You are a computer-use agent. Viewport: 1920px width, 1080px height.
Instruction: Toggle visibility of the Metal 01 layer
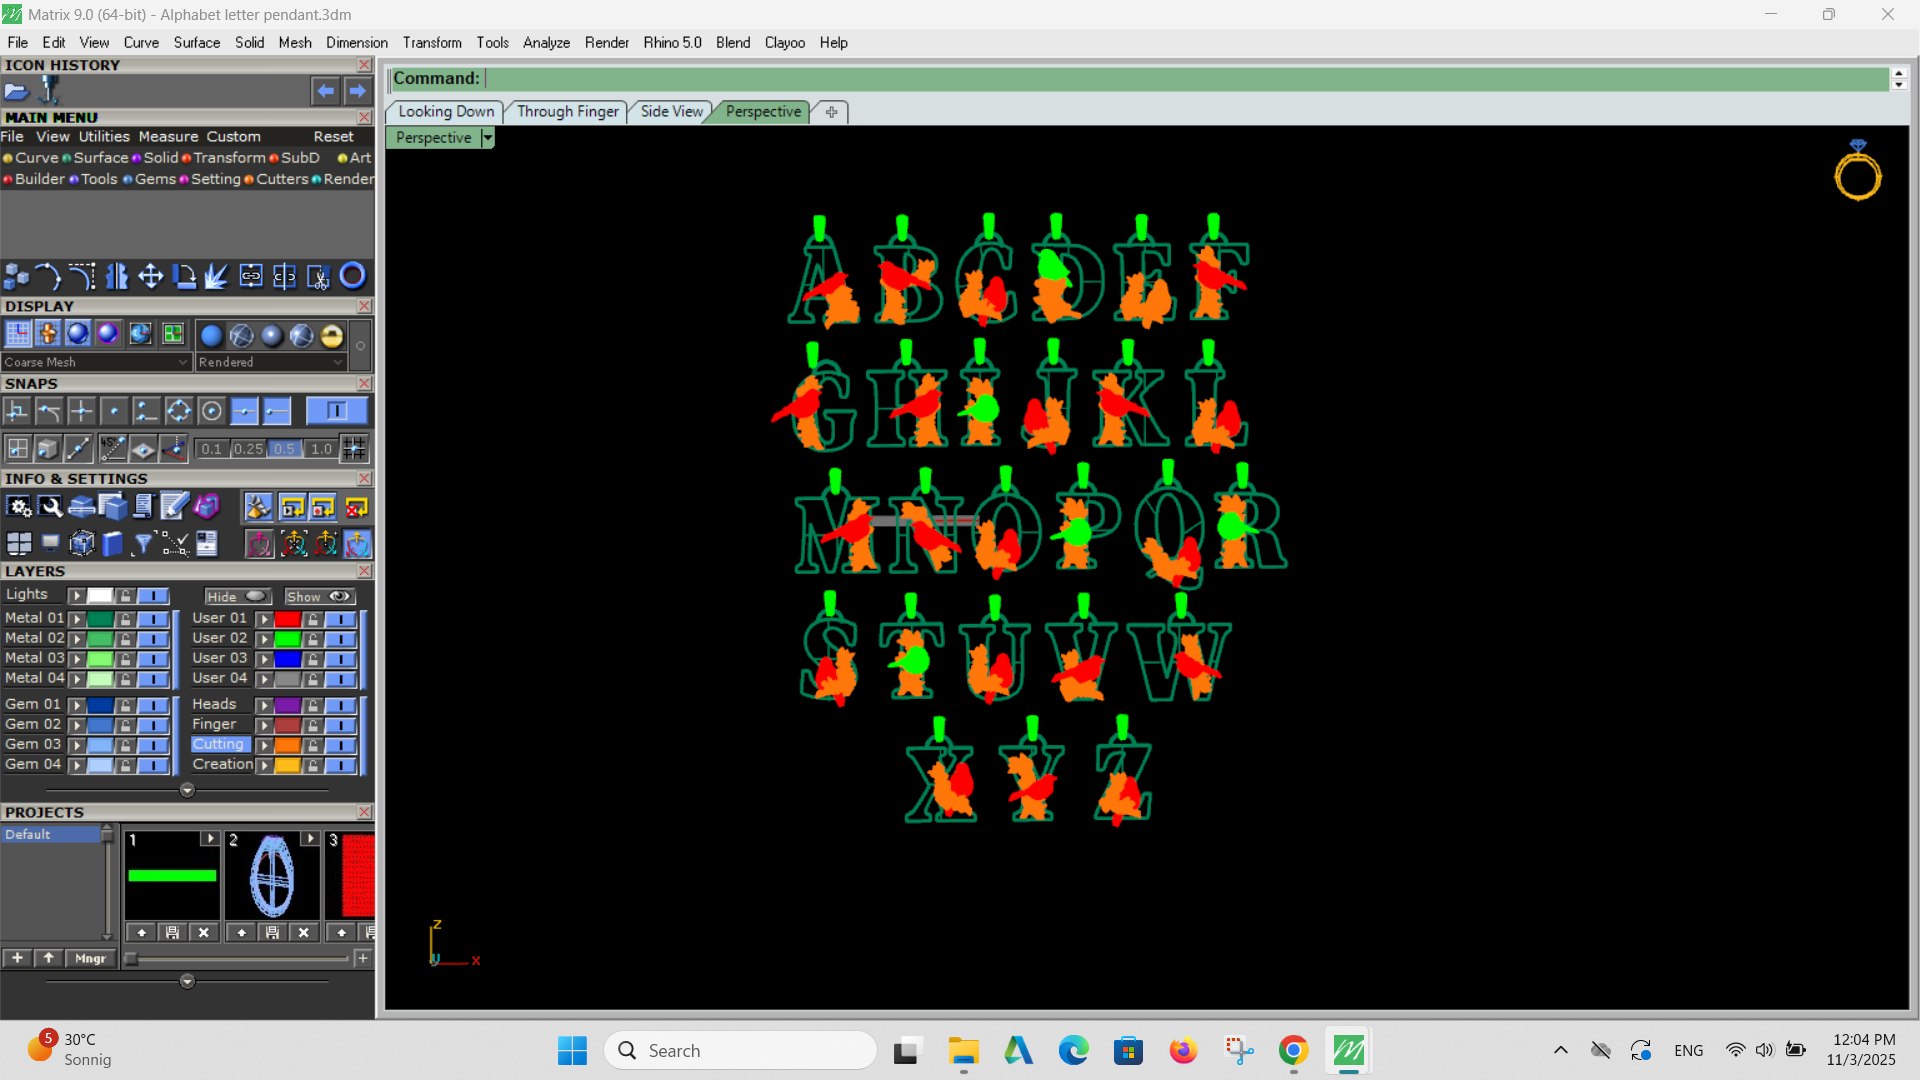[153, 619]
